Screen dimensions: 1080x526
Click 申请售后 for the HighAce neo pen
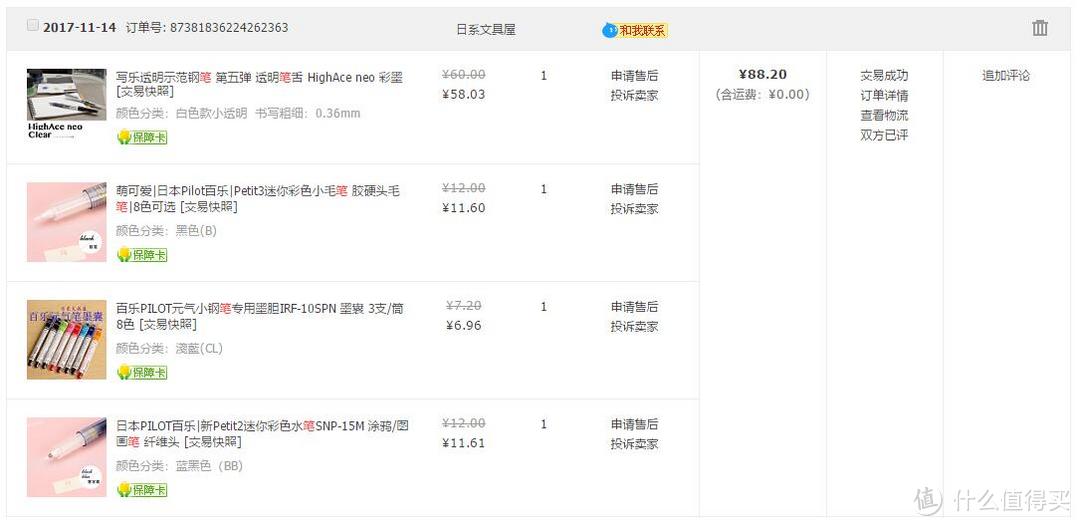[x=634, y=76]
